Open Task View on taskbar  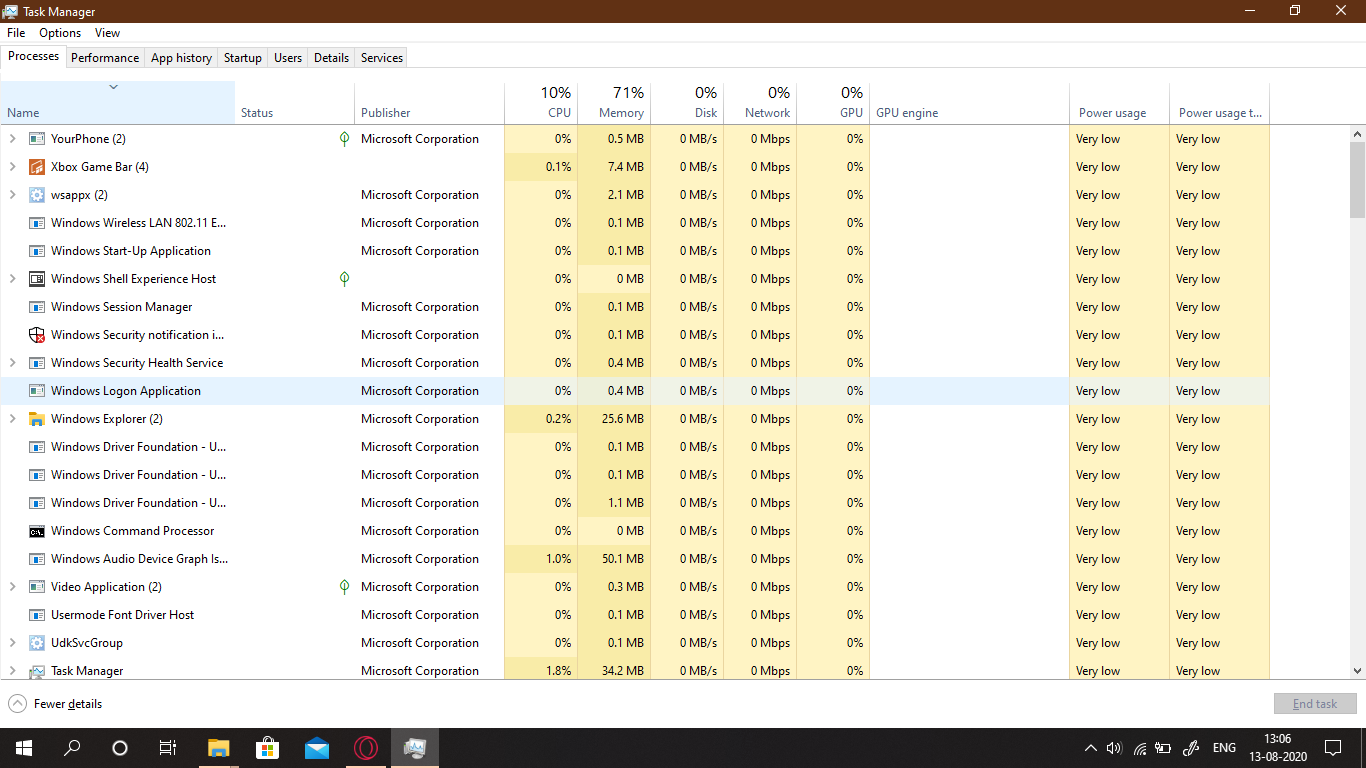pos(168,748)
